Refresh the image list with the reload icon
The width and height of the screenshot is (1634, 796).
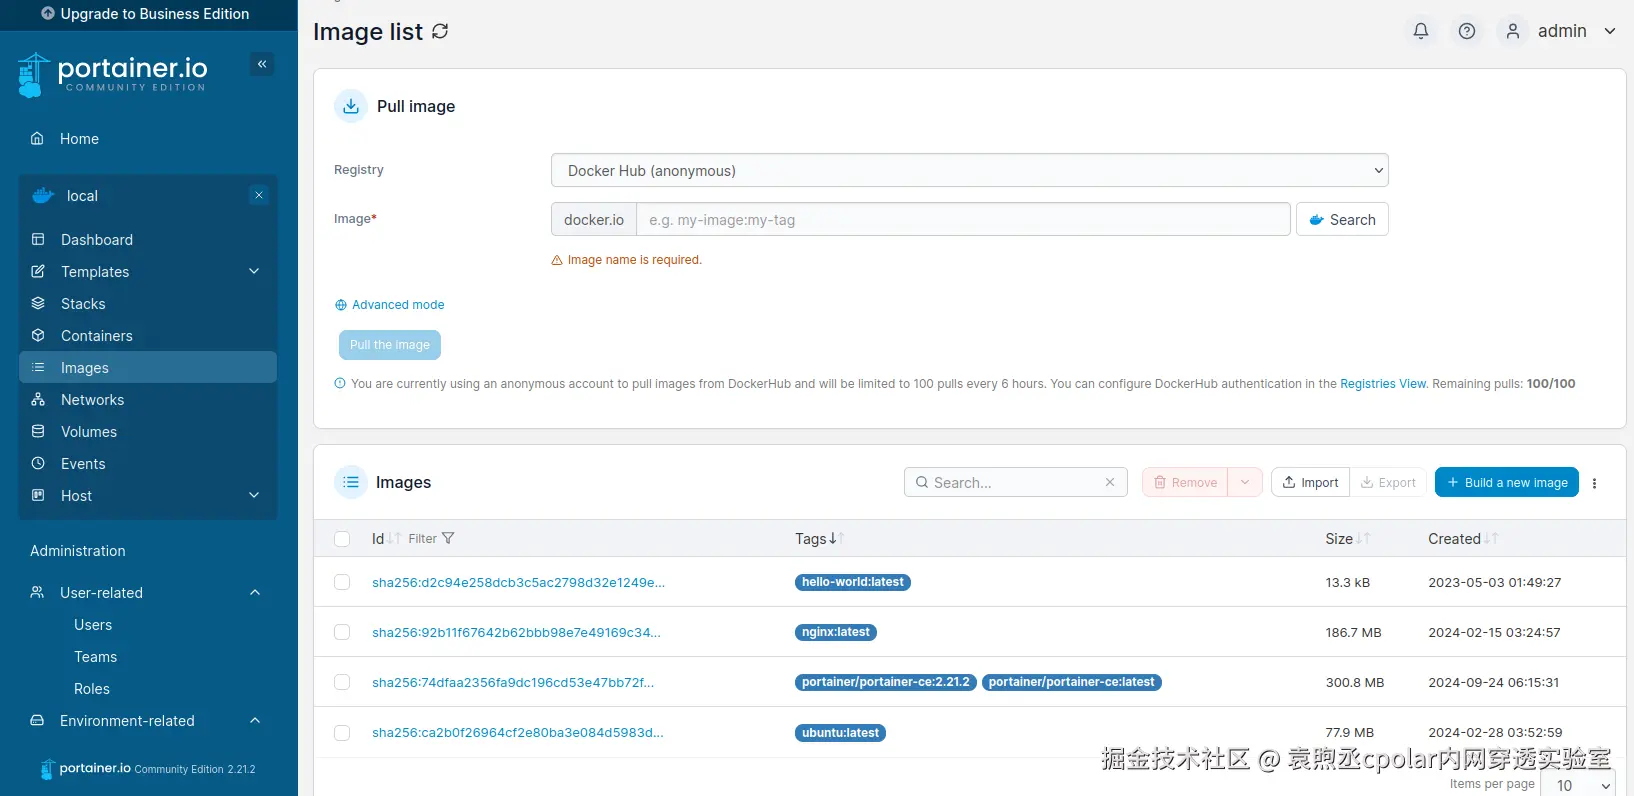[x=440, y=31]
